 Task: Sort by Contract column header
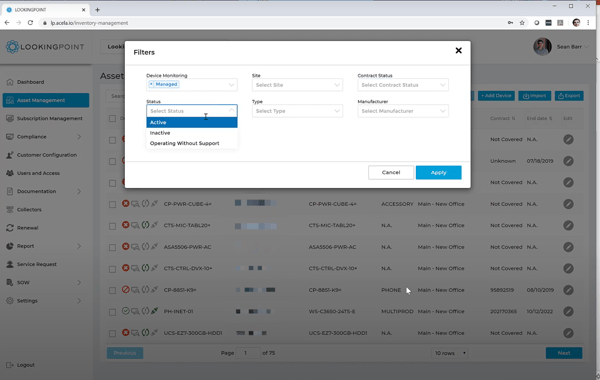pos(502,119)
